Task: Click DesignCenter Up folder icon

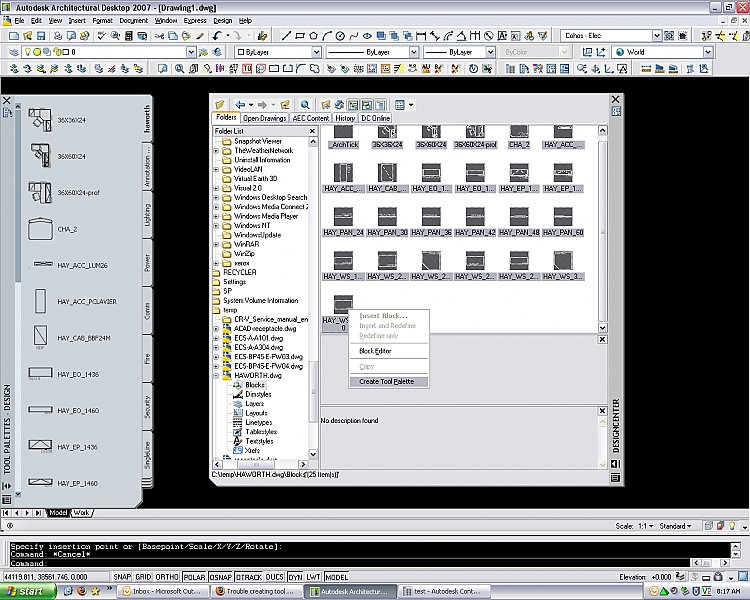Action: coord(286,104)
